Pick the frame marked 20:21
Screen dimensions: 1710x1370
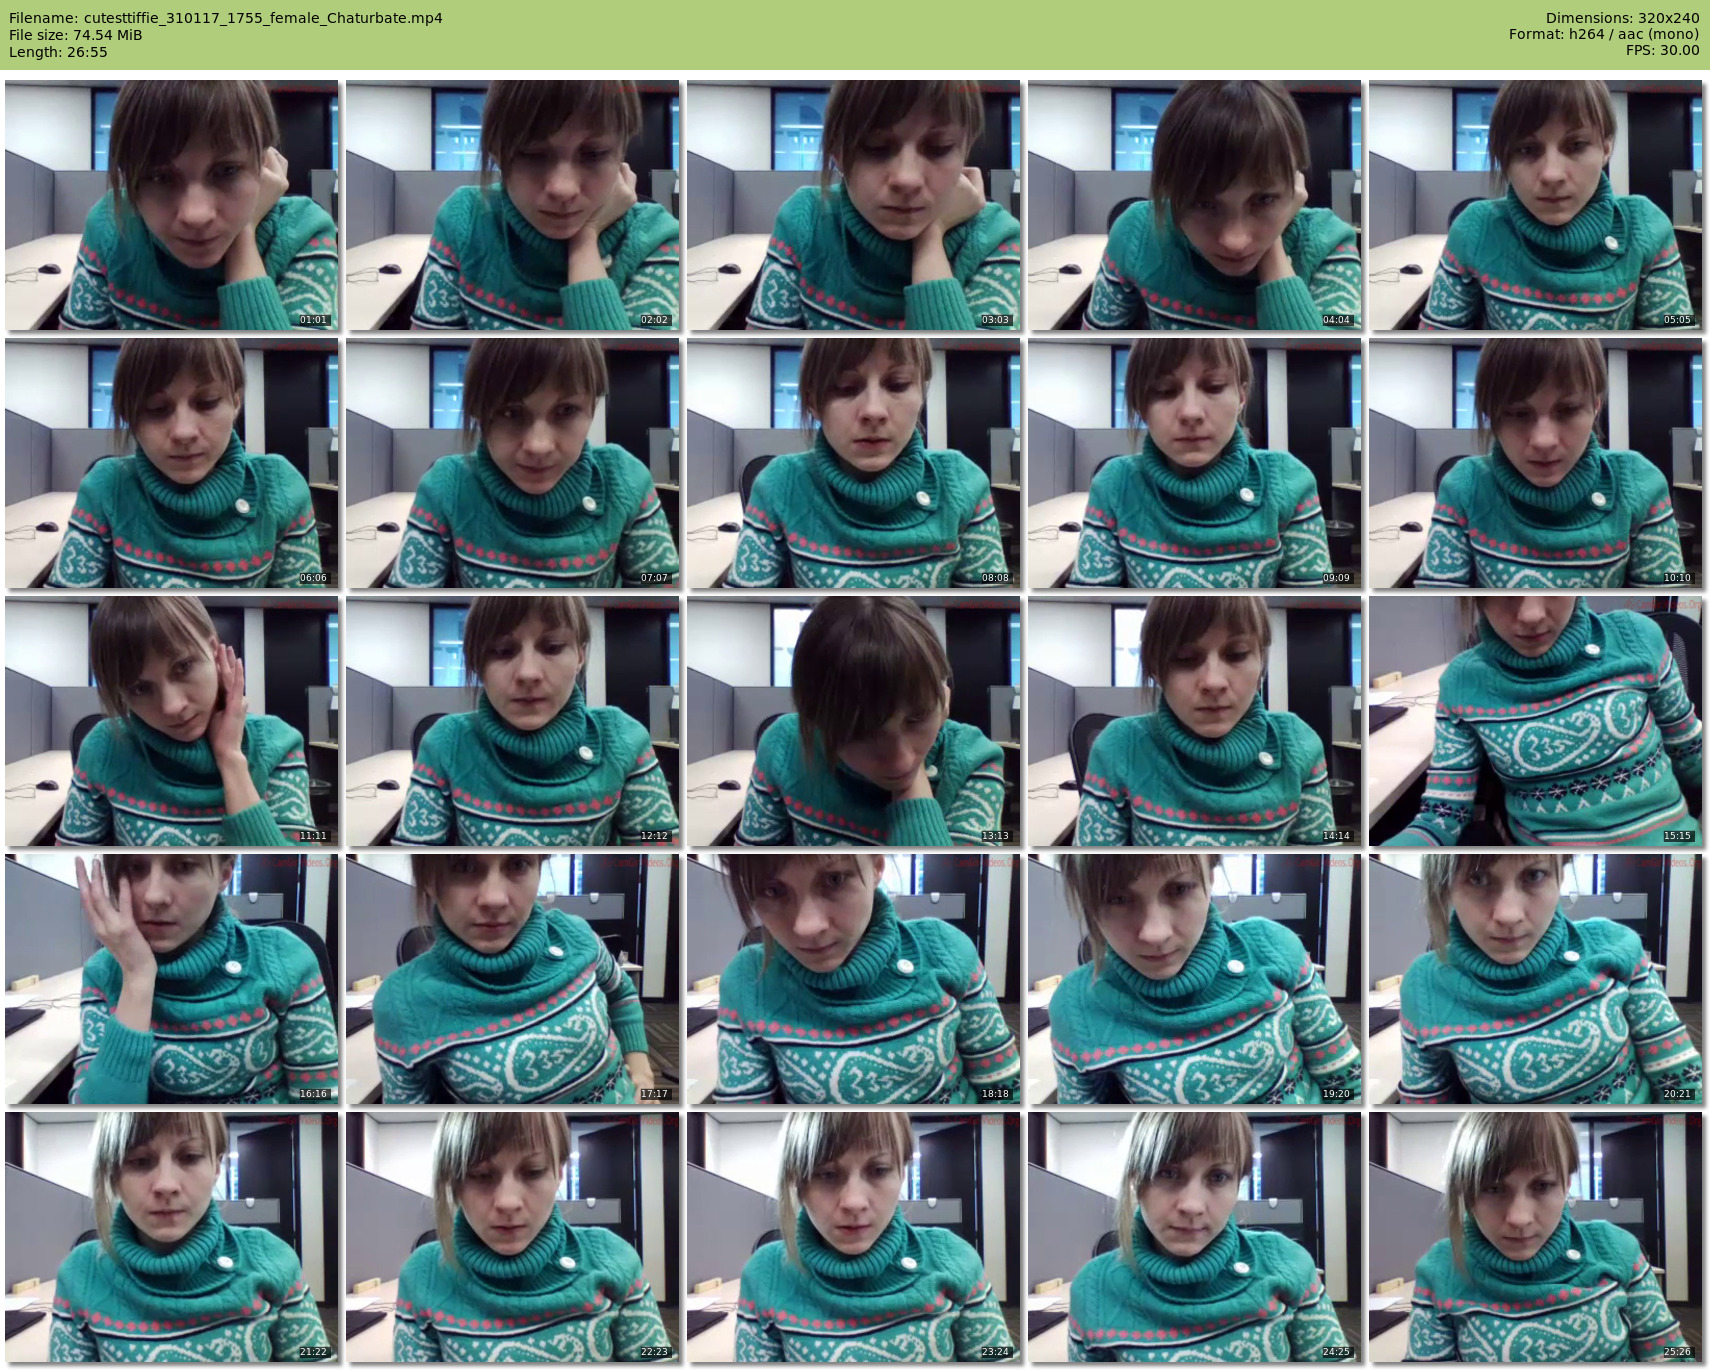click(x=1536, y=979)
